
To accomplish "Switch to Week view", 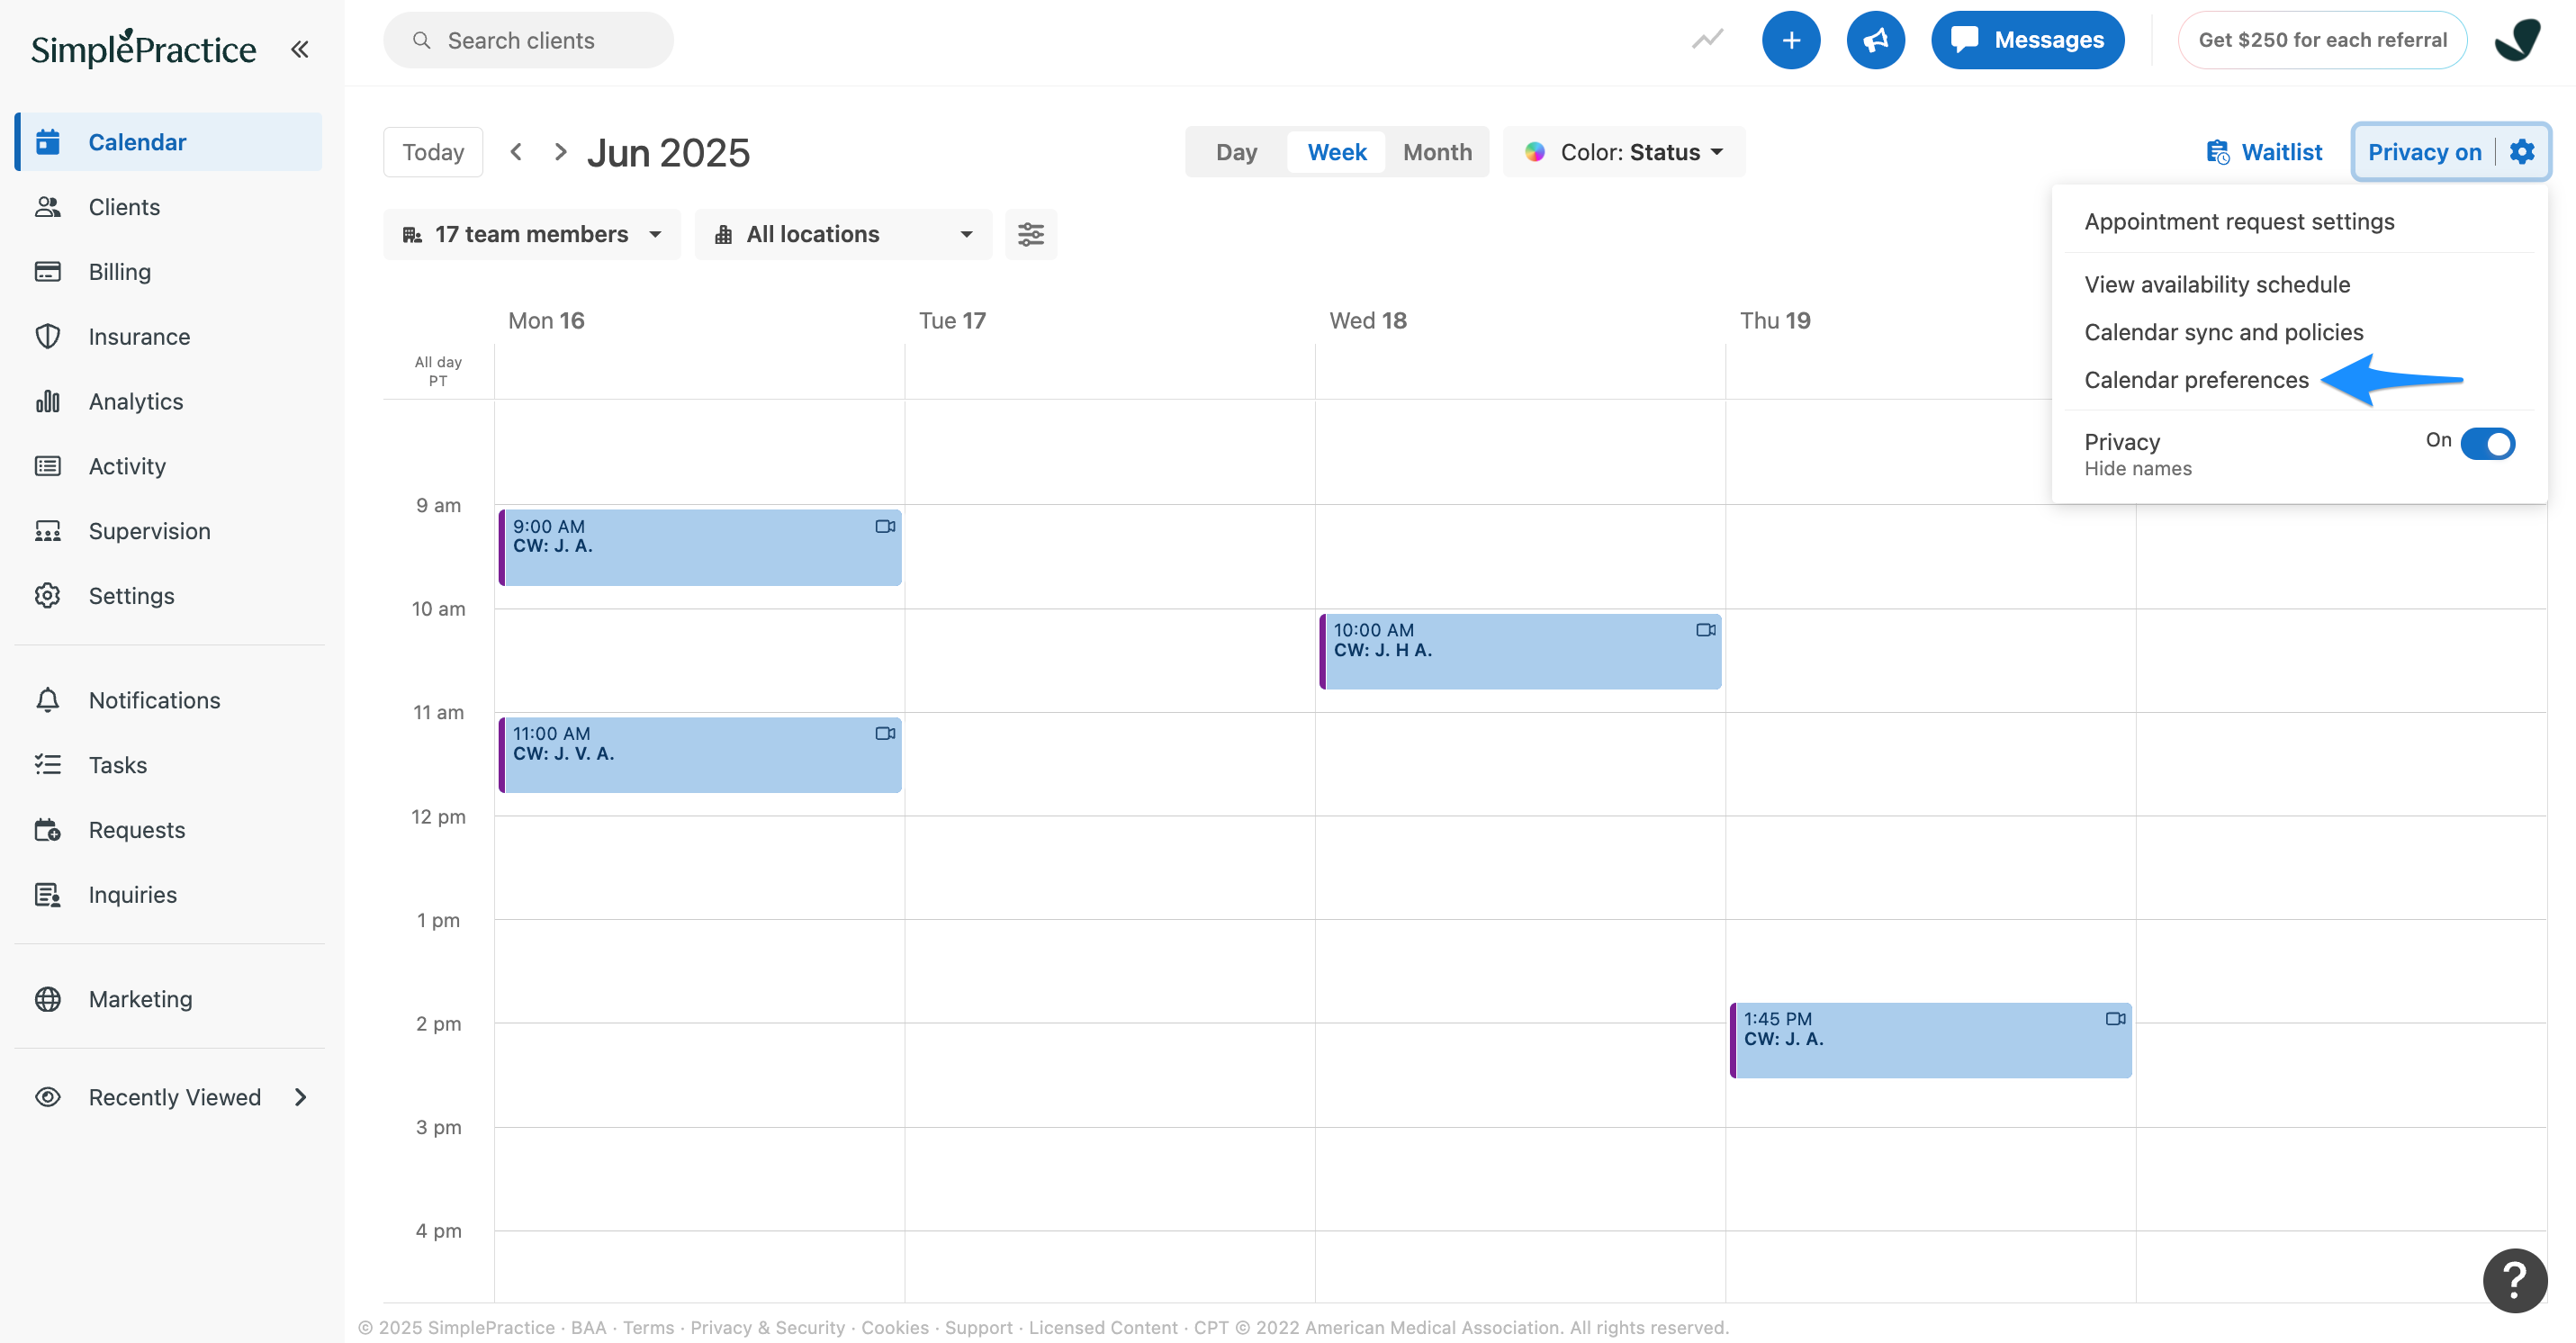I will (x=1336, y=152).
